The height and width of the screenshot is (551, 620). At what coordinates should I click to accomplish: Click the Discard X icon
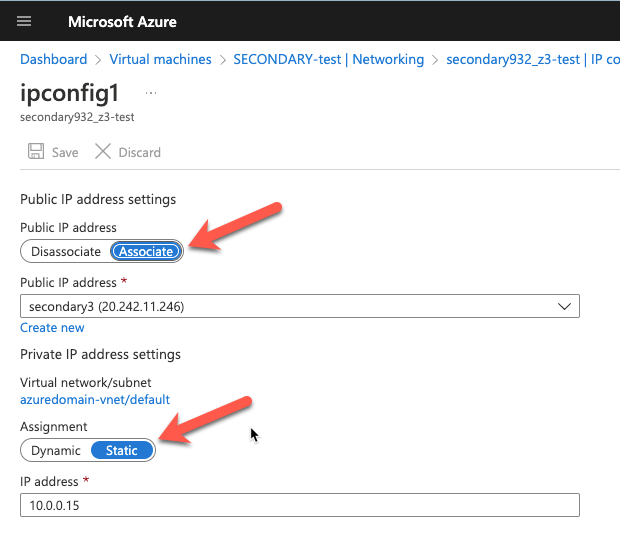click(x=103, y=151)
